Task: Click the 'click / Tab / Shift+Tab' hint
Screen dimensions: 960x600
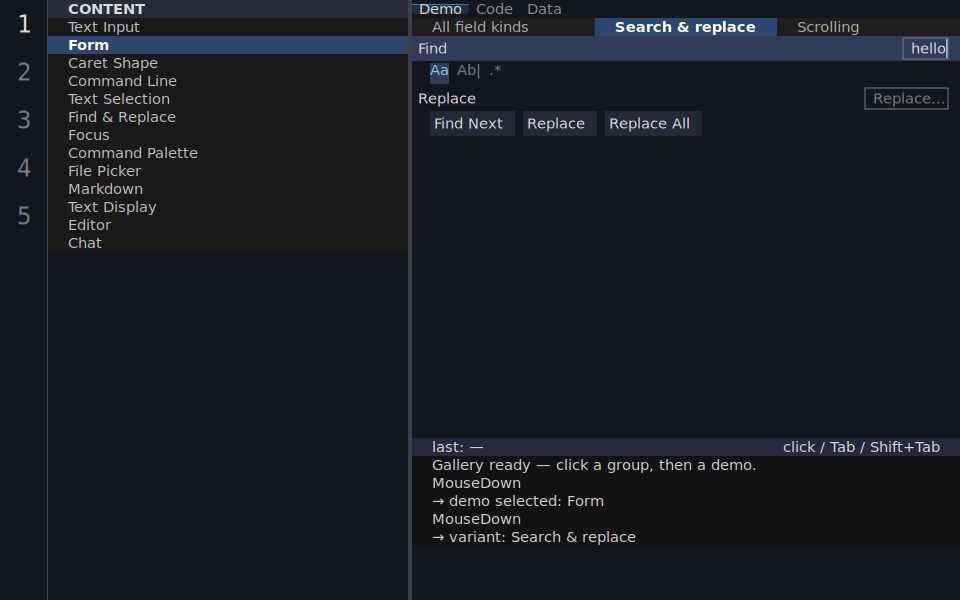Action: (861, 447)
